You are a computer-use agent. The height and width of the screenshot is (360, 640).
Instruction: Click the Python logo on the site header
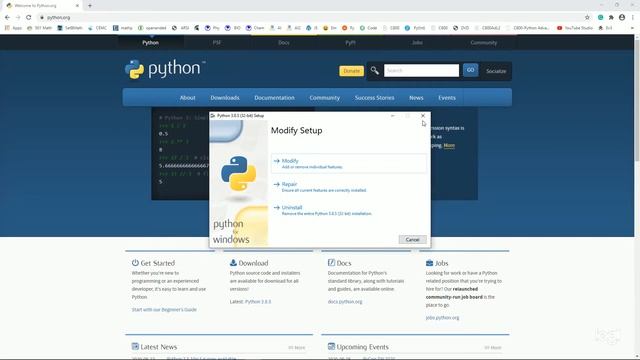tap(165, 69)
